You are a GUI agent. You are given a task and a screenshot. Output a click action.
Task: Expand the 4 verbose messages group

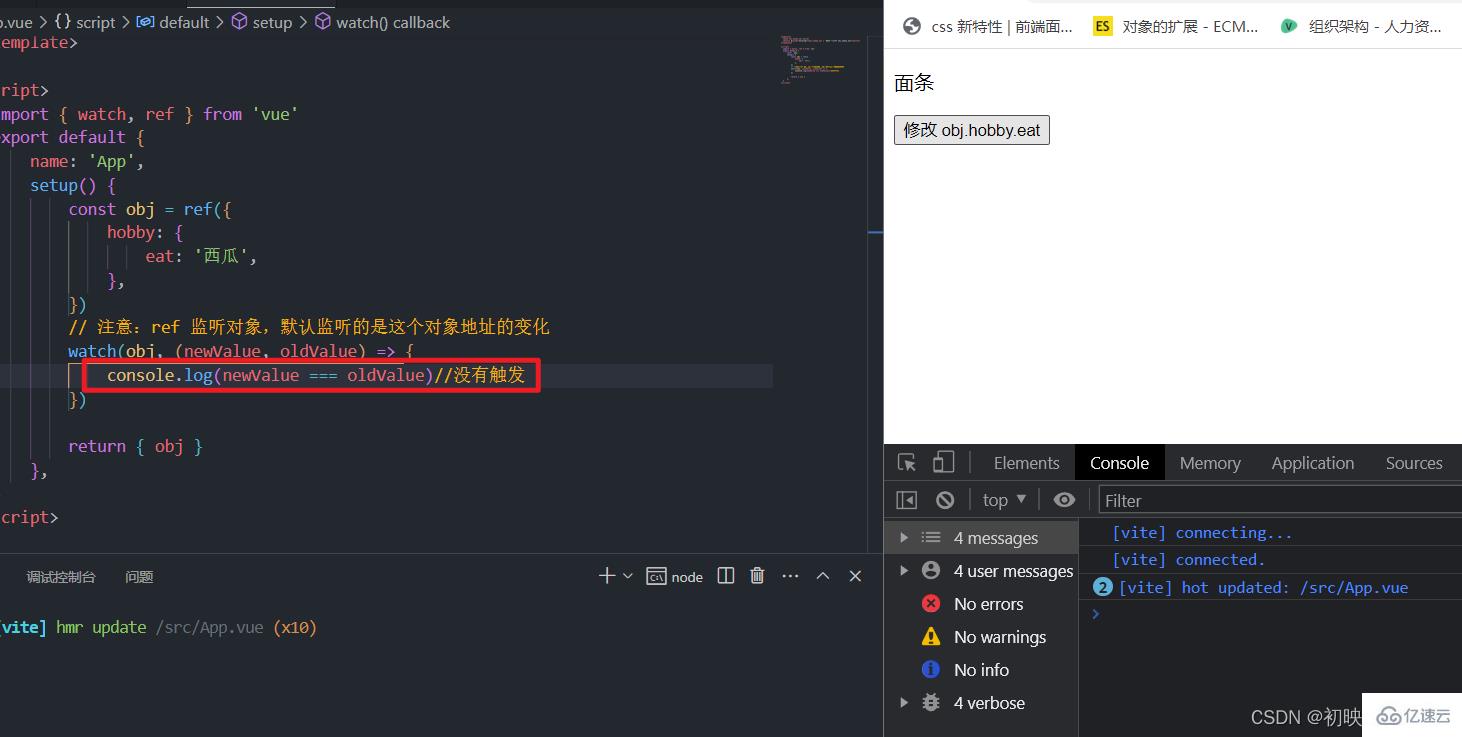click(x=904, y=703)
